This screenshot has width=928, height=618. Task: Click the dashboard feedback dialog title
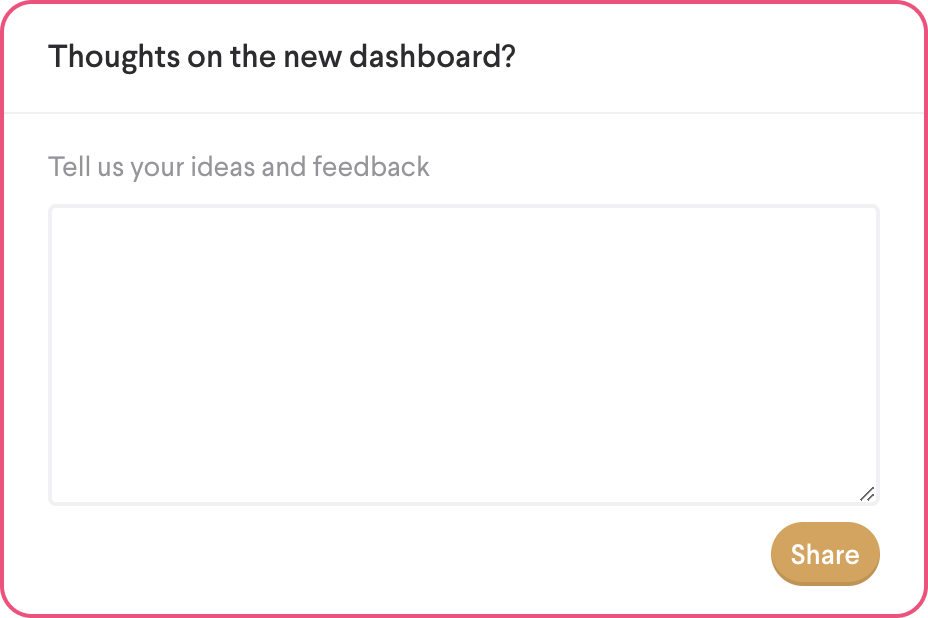pos(281,57)
